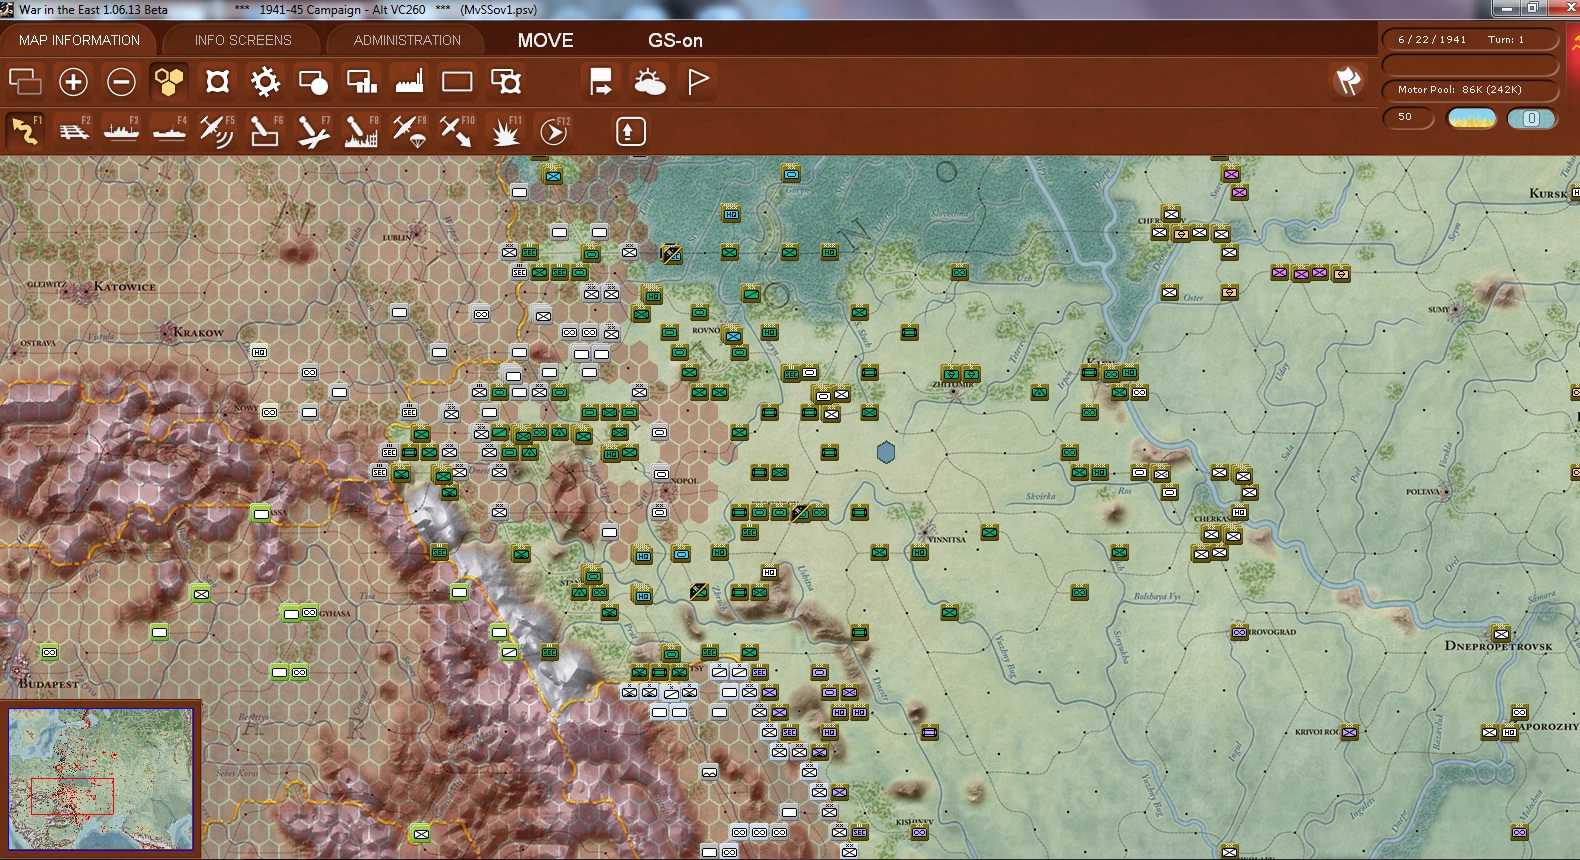Zoom out the map with the minus icon
This screenshot has width=1580, height=860.
[x=121, y=81]
